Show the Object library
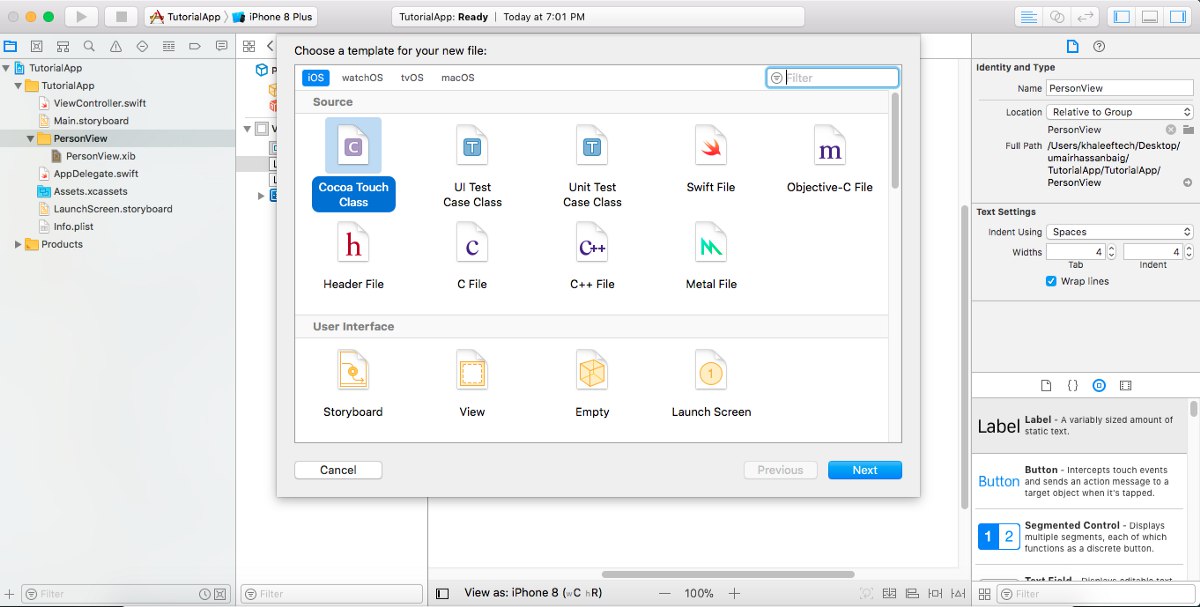1200x607 pixels. tap(1099, 385)
